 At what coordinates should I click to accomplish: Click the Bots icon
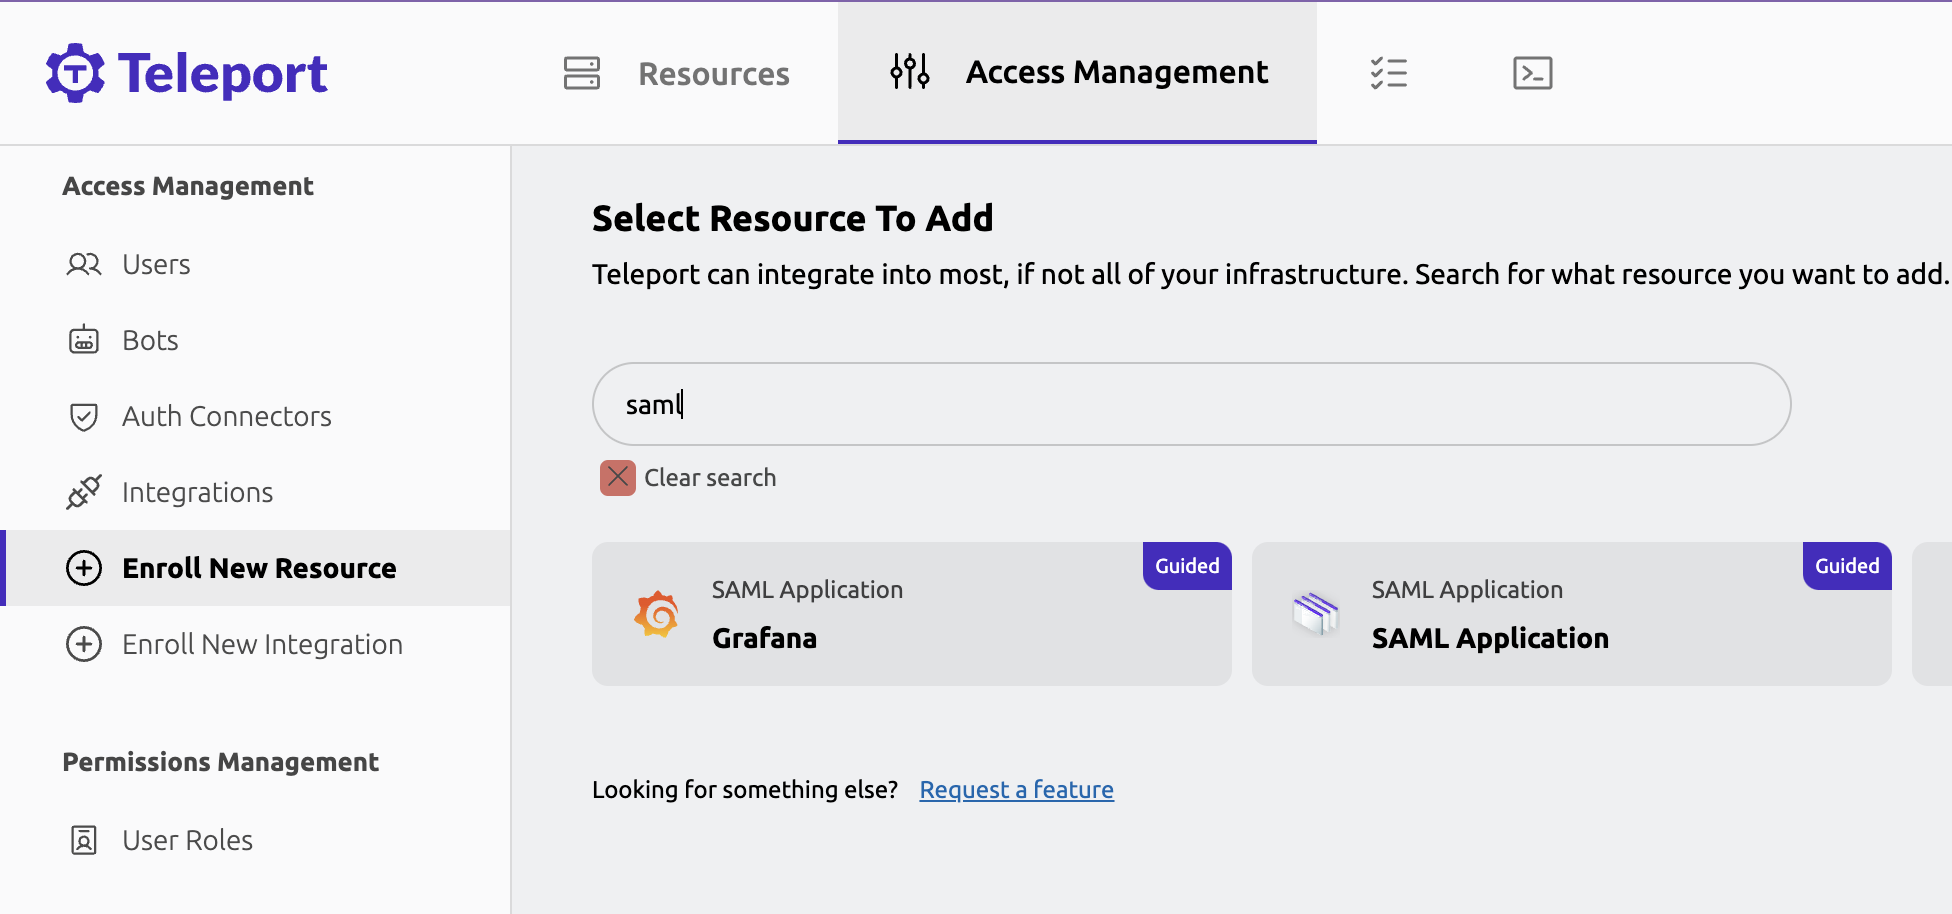click(x=84, y=340)
